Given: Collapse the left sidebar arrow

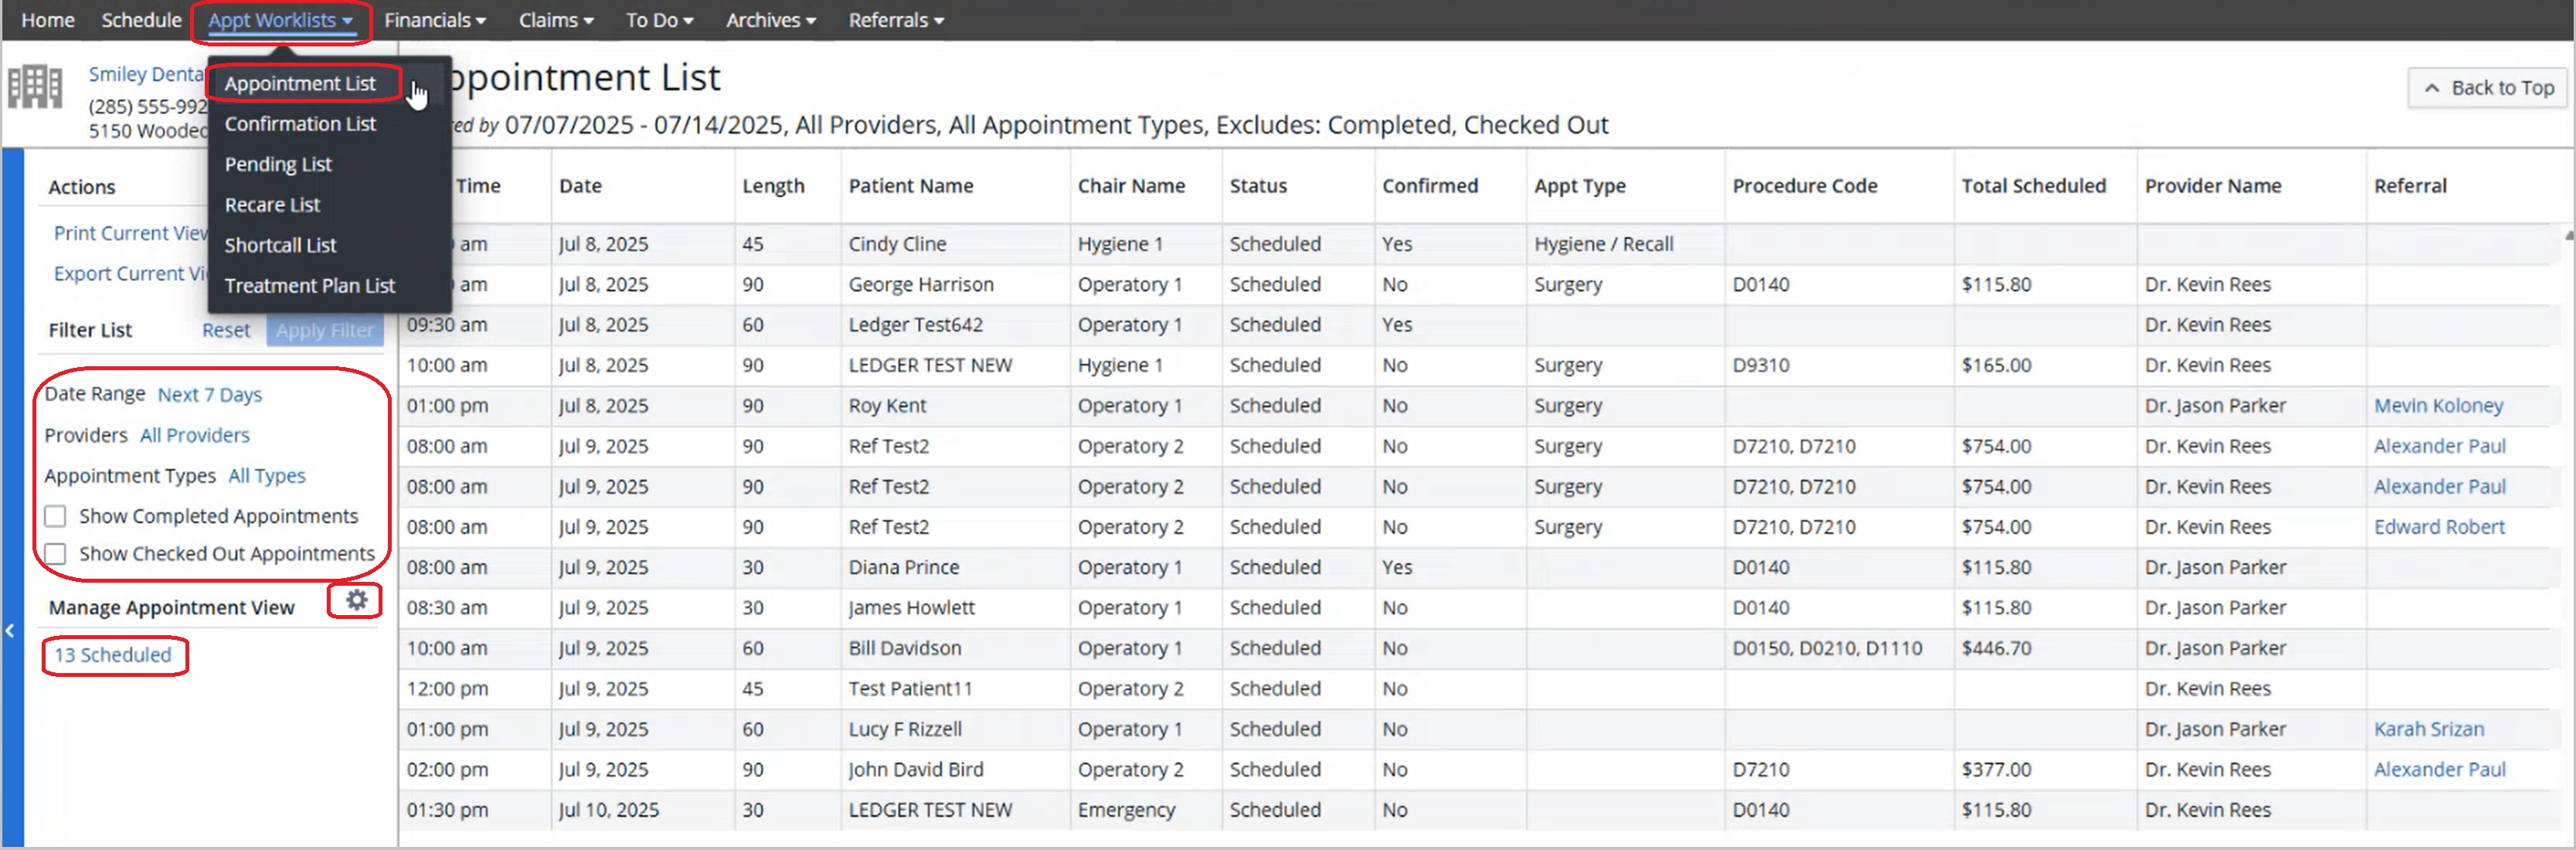Looking at the screenshot, I should pyautogui.click(x=10, y=631).
